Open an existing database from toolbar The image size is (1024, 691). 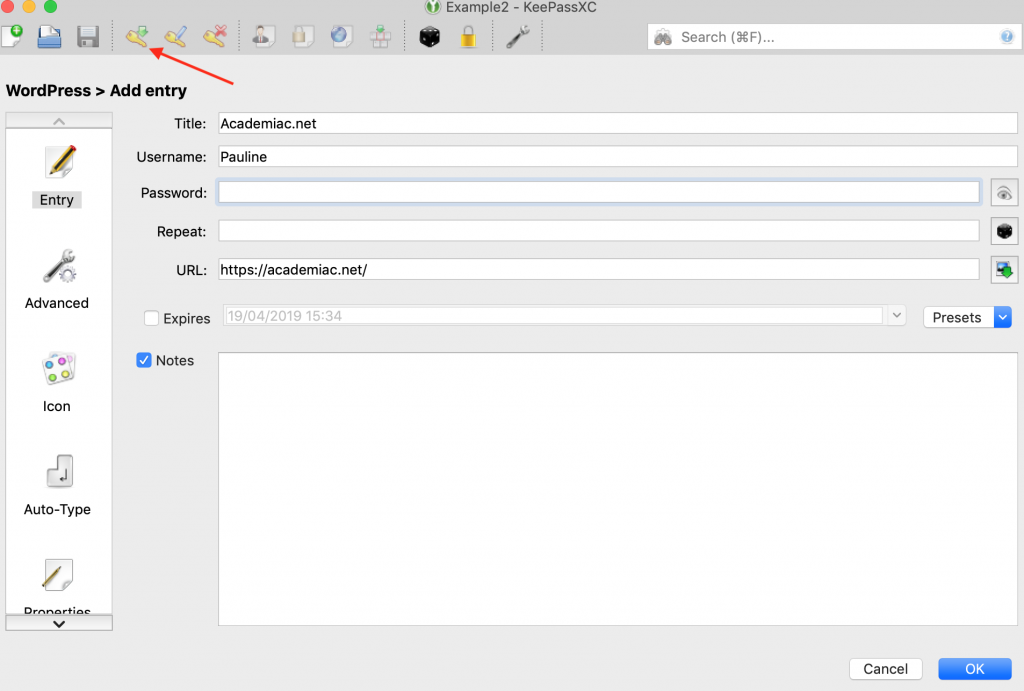[x=49, y=36]
